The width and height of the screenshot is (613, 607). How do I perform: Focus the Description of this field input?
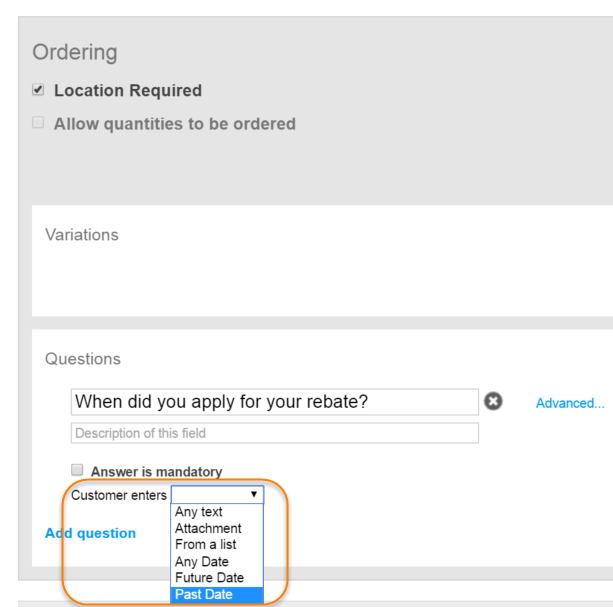275,433
